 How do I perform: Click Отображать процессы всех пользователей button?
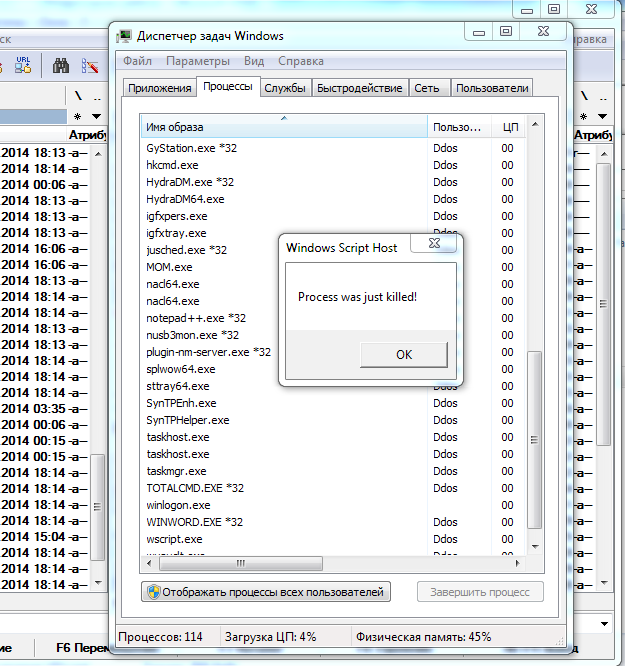[266, 592]
